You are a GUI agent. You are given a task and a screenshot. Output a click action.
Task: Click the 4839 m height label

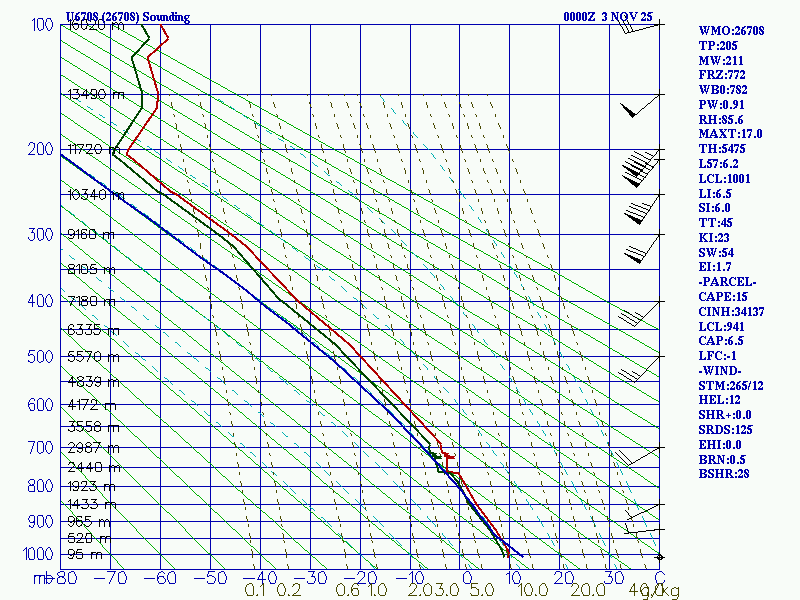click(x=93, y=382)
